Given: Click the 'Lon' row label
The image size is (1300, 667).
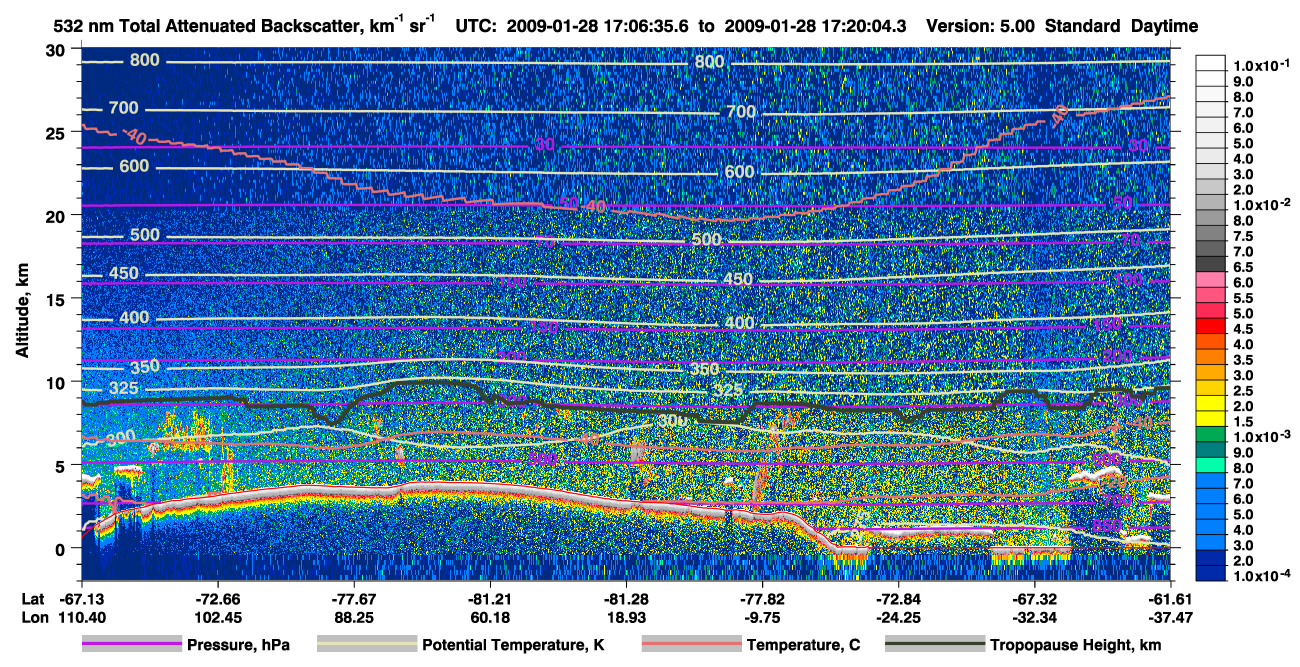Looking at the screenshot, I should pyautogui.click(x=34, y=617).
